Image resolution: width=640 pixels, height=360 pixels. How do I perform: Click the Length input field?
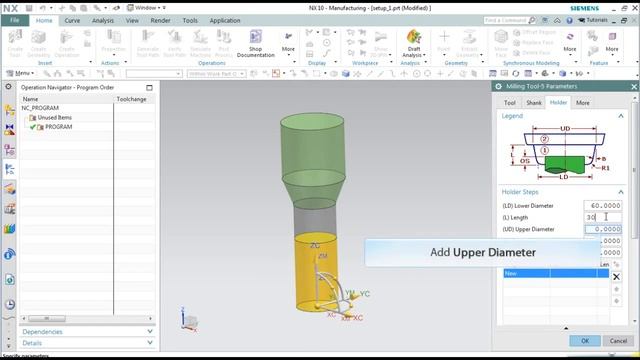(603, 218)
